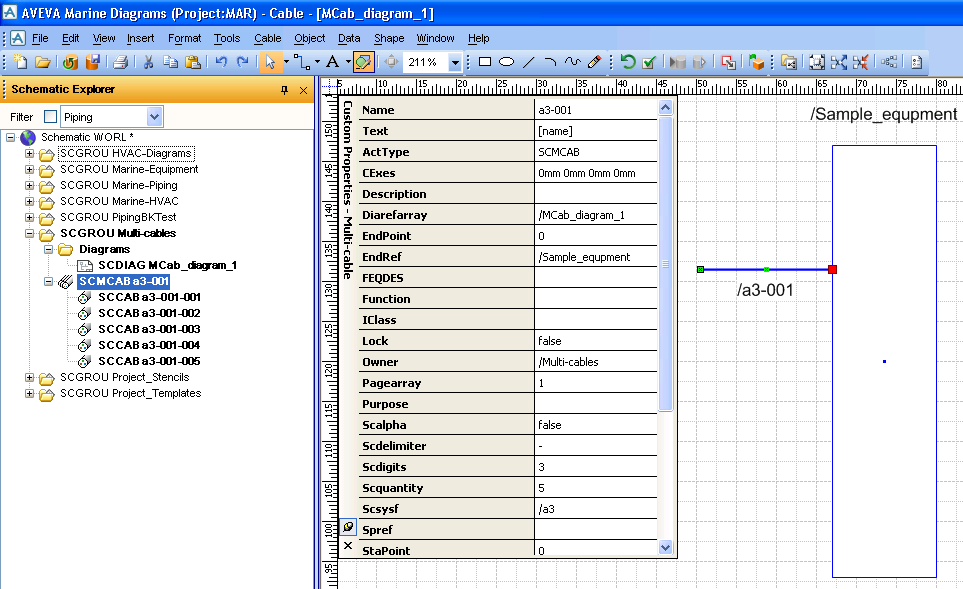This screenshot has height=589, width=963.
Task: Click the New document icon
Action: tap(21, 62)
